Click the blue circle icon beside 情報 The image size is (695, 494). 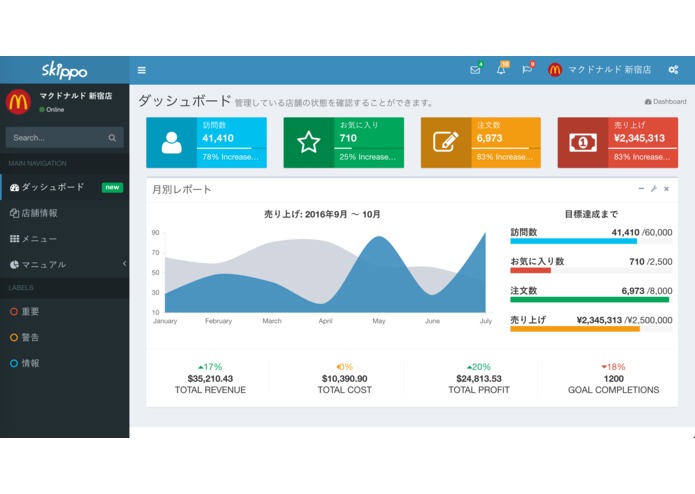(x=14, y=363)
